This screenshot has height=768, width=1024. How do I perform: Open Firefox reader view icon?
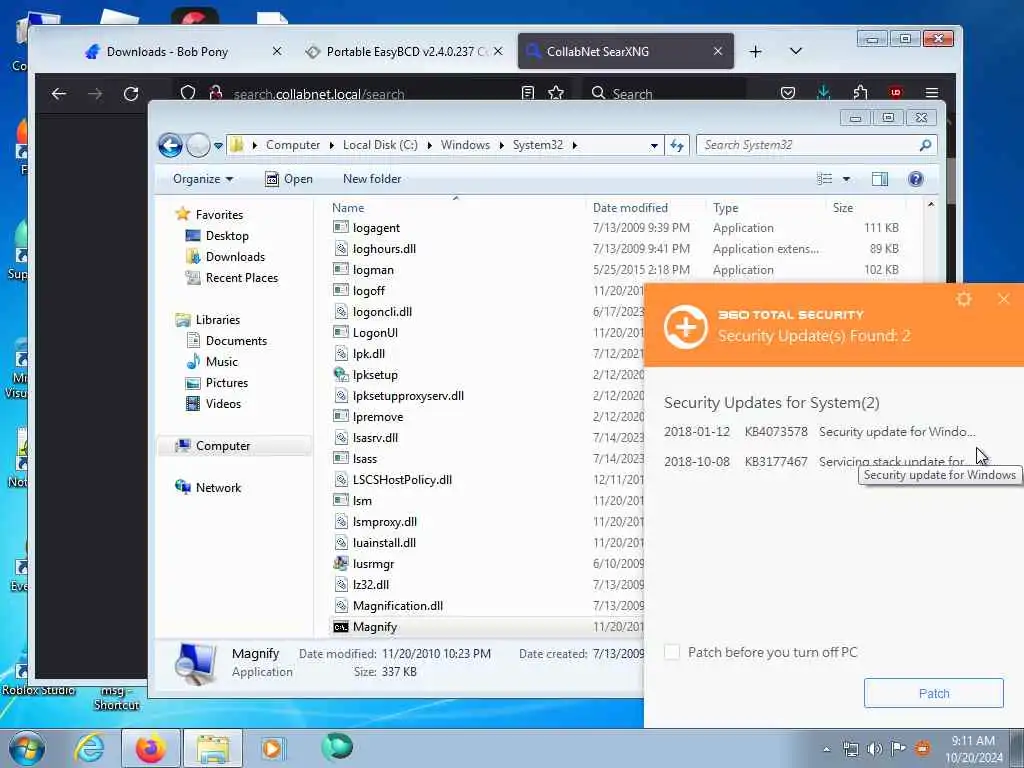(528, 93)
